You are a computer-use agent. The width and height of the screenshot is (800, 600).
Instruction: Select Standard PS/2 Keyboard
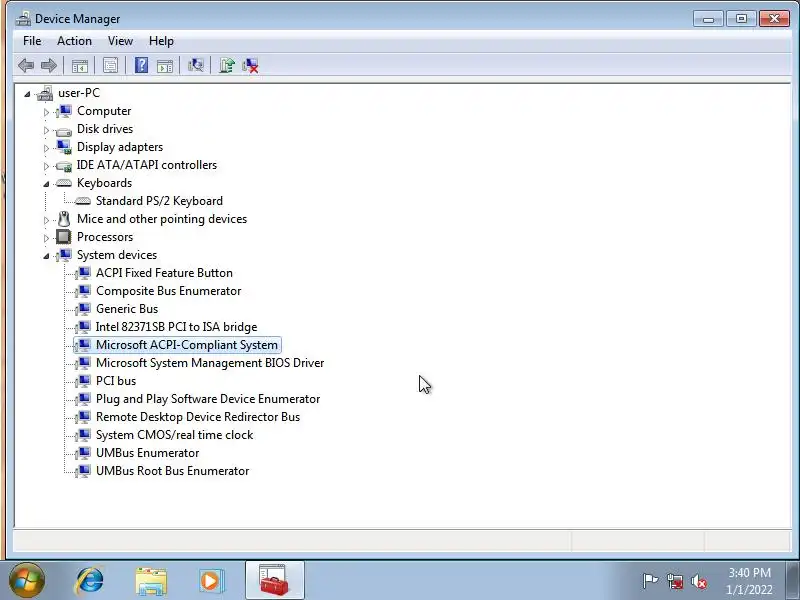pos(159,201)
